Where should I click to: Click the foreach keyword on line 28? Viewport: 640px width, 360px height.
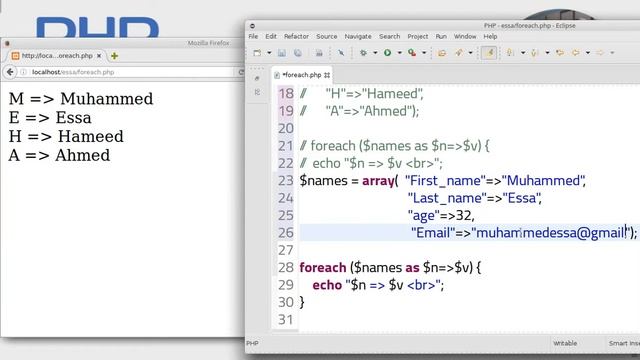coord(323,268)
